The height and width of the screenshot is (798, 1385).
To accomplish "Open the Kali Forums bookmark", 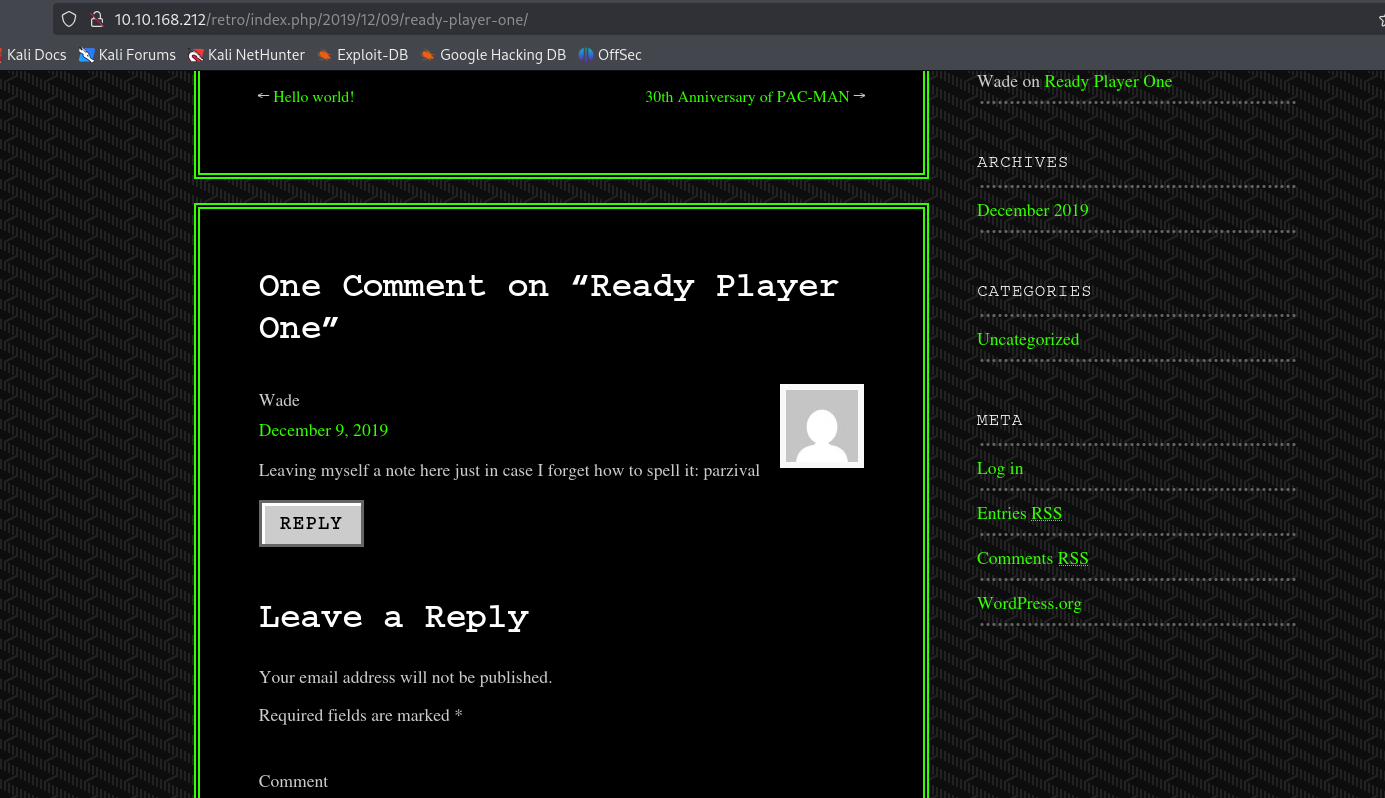I will click(x=128, y=55).
